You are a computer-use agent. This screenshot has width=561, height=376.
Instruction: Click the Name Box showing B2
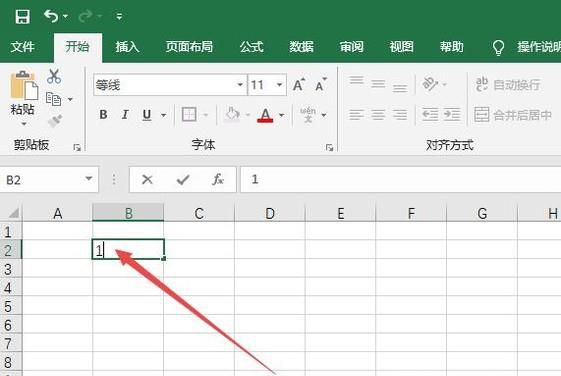click(x=42, y=180)
